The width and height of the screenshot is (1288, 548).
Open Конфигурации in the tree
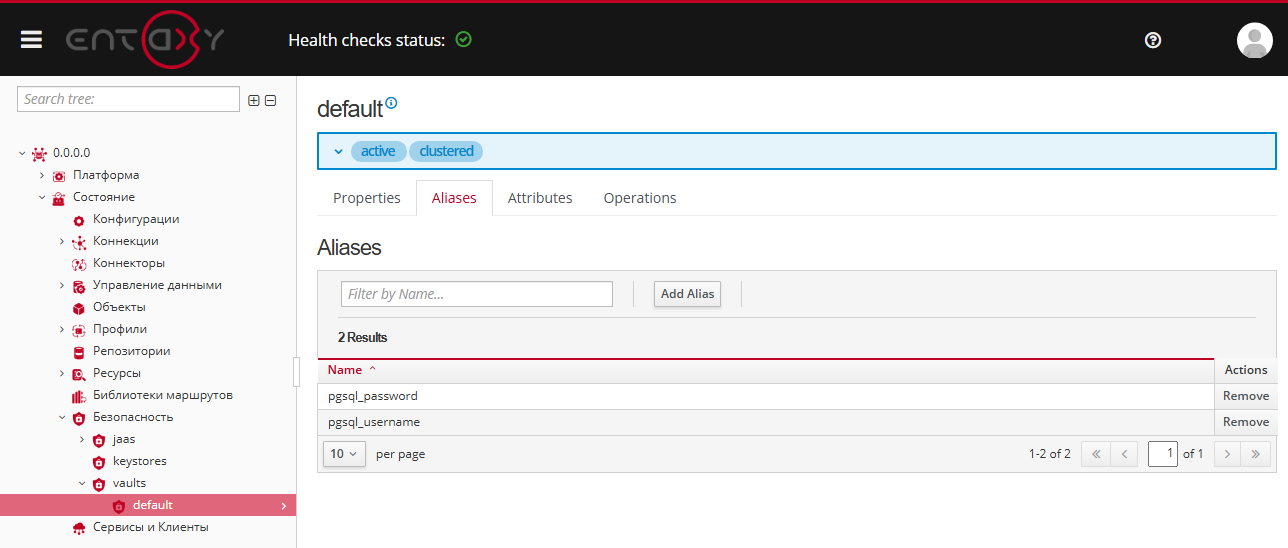136,219
